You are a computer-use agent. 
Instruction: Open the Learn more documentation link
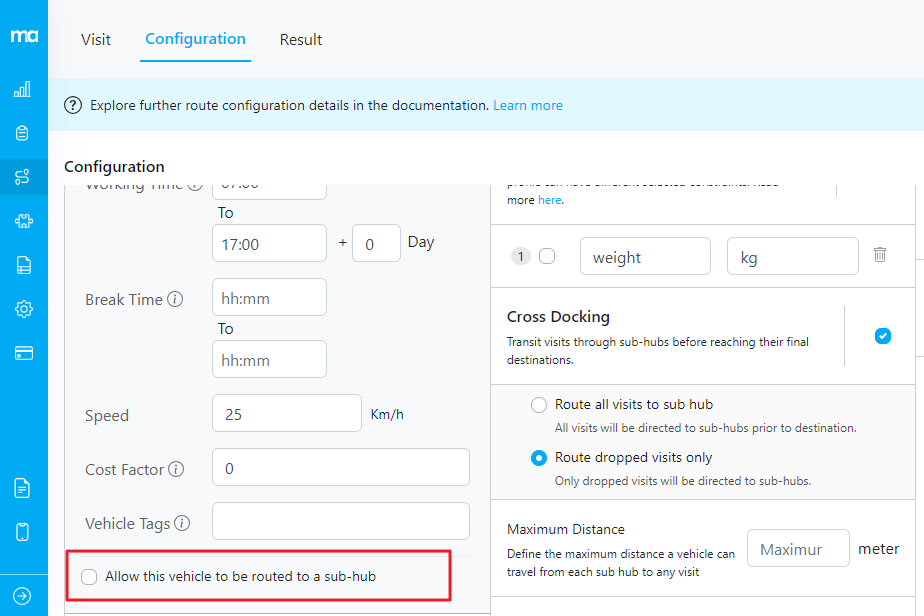point(527,105)
